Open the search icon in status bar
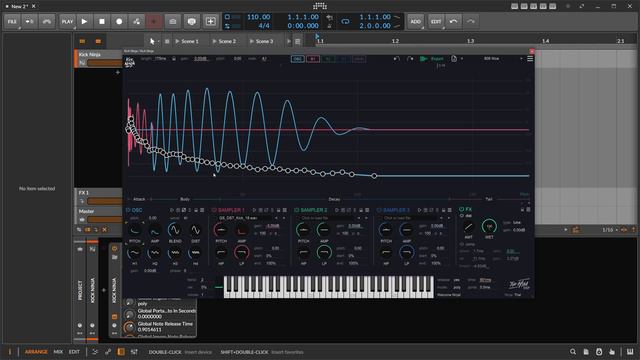The image size is (640, 360). tap(573, 352)
